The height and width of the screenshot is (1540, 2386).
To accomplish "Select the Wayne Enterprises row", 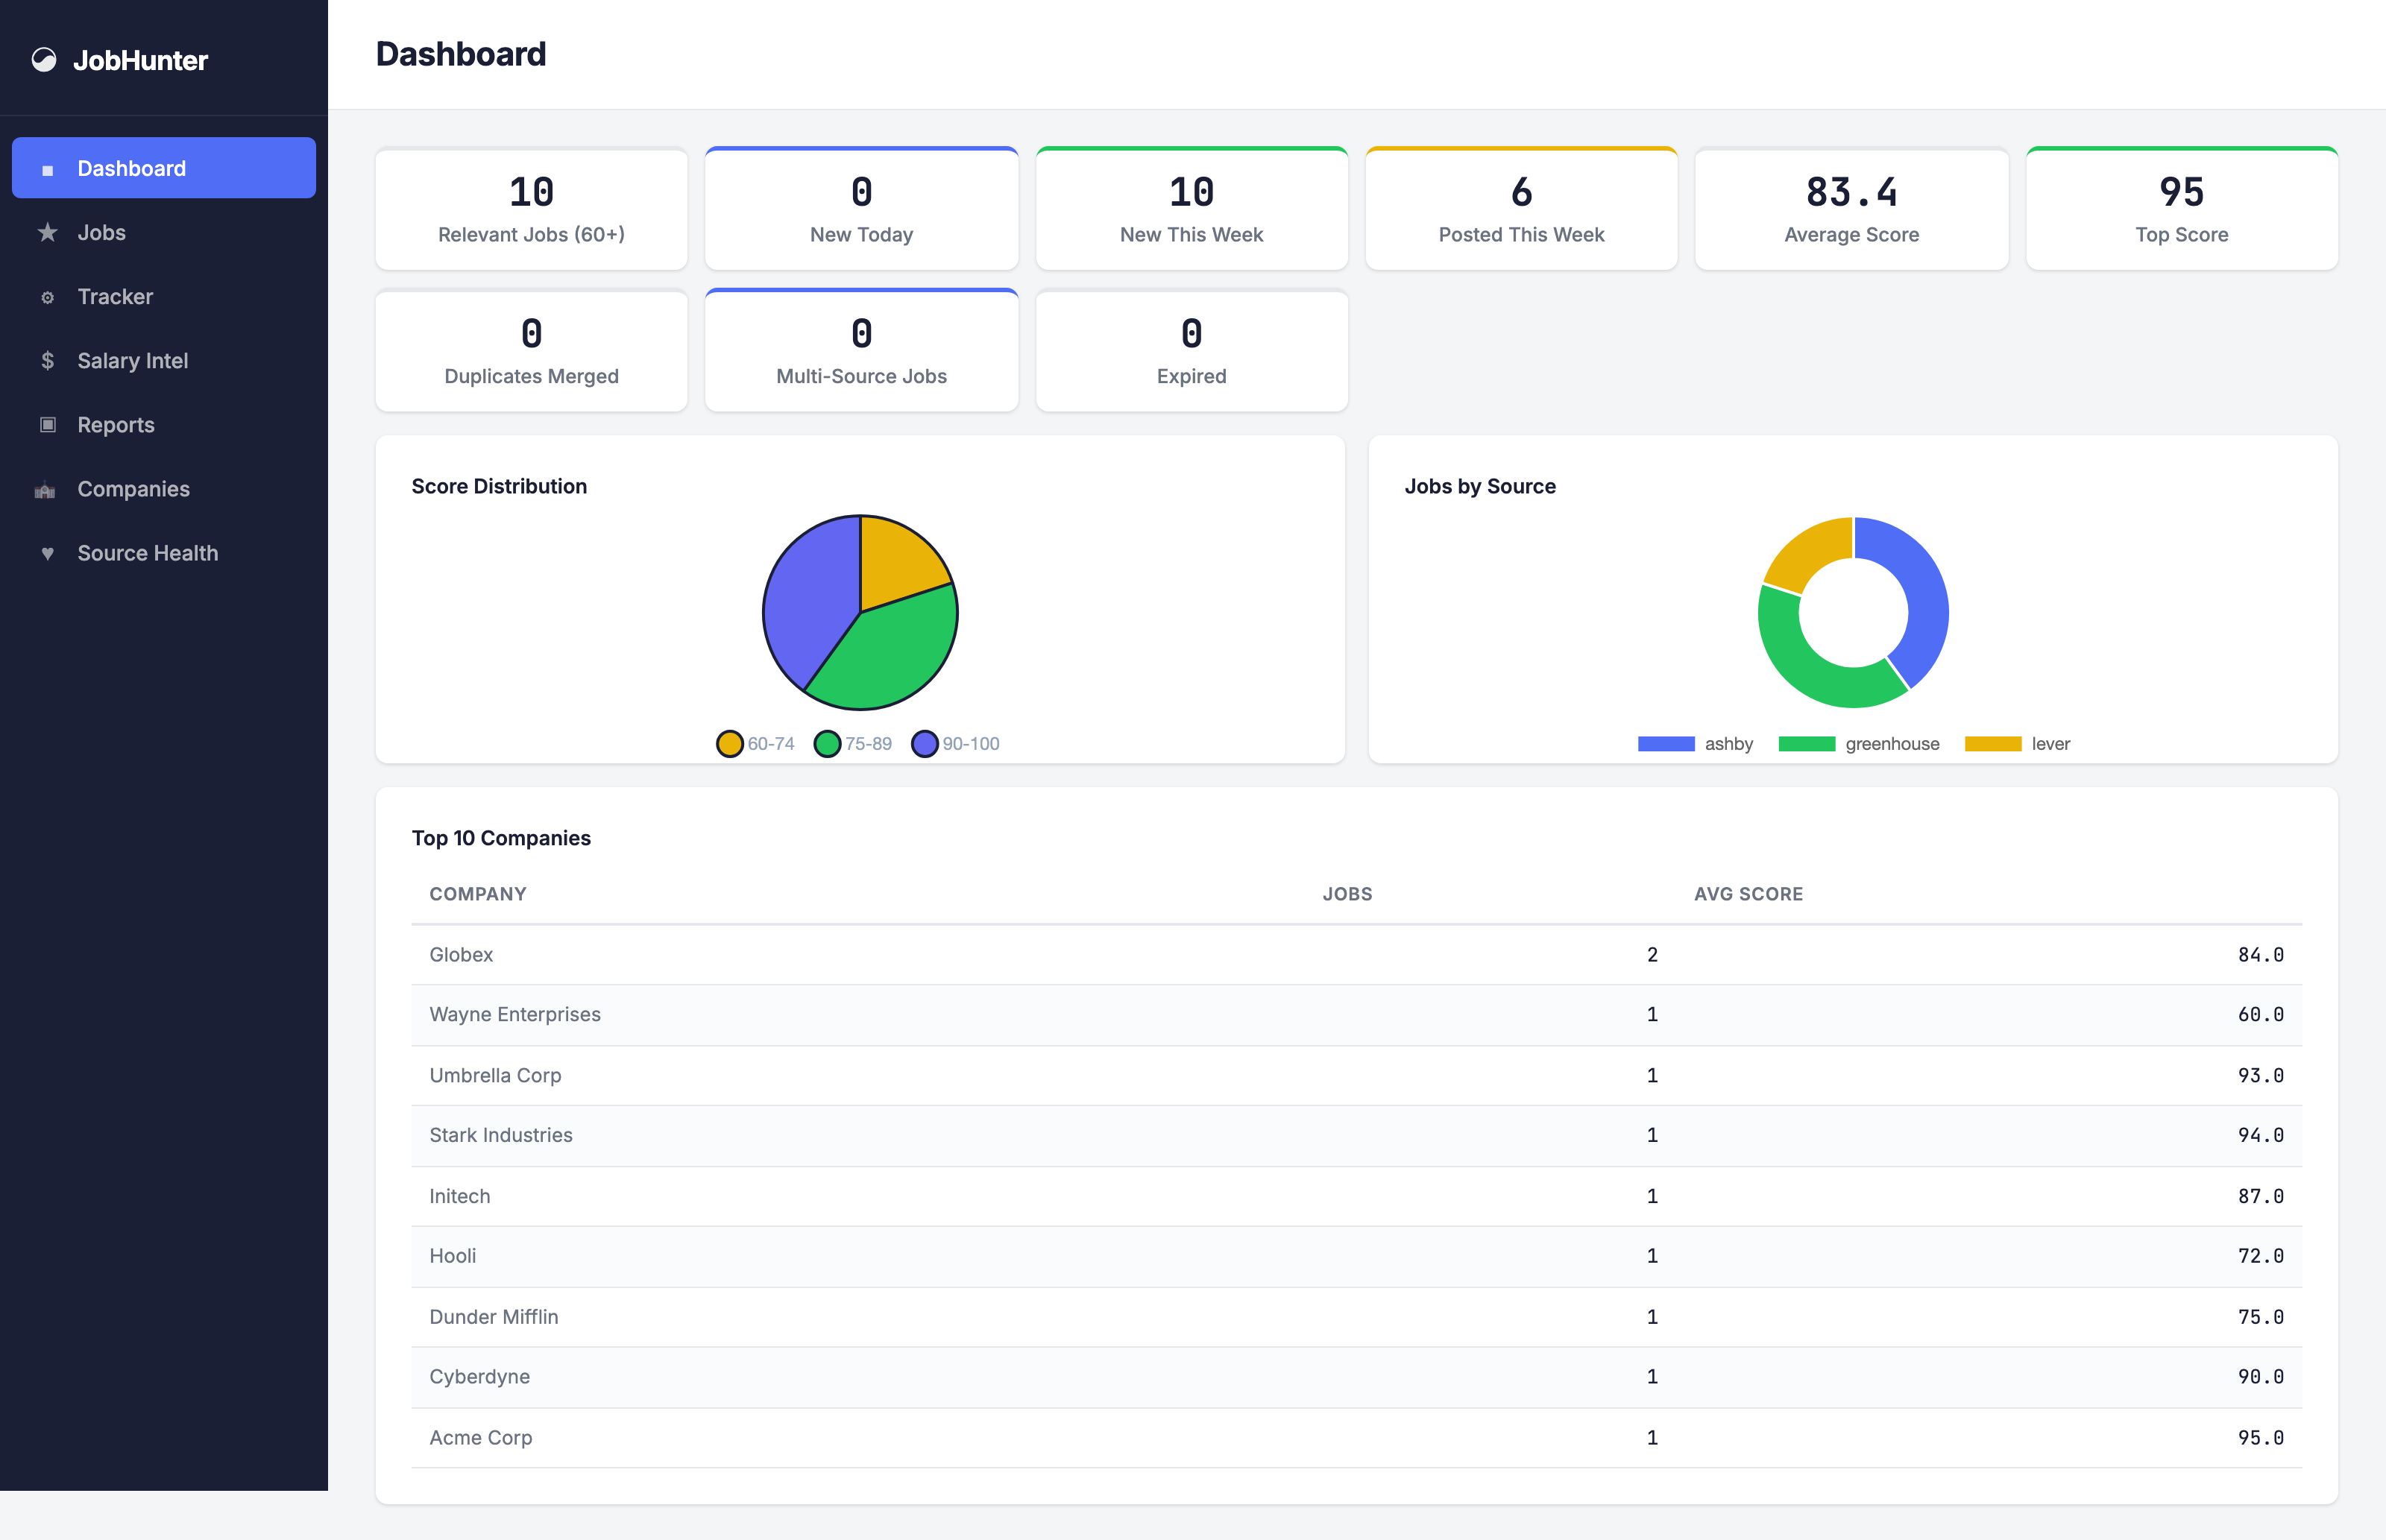I will (x=1356, y=1015).
